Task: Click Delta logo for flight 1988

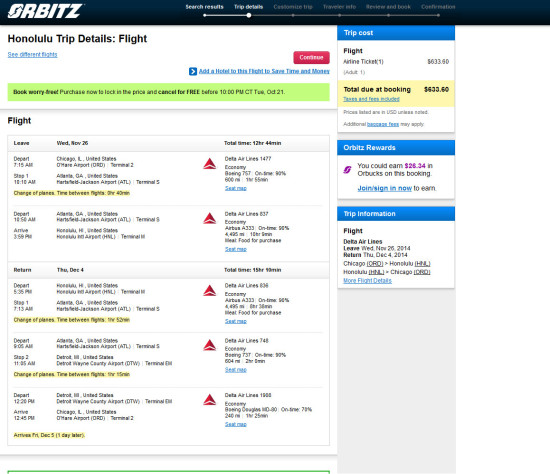Action: (x=210, y=400)
